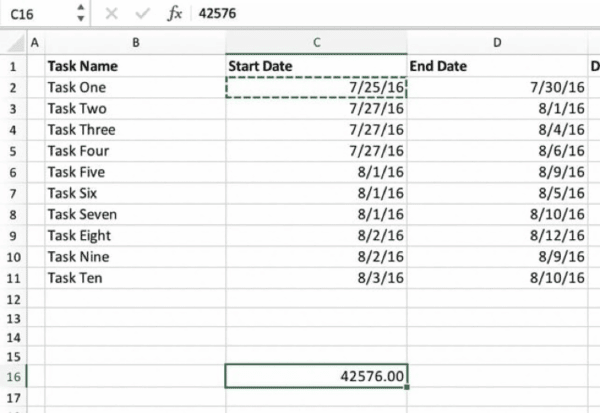Select the Task Five cell

[x=135, y=171]
